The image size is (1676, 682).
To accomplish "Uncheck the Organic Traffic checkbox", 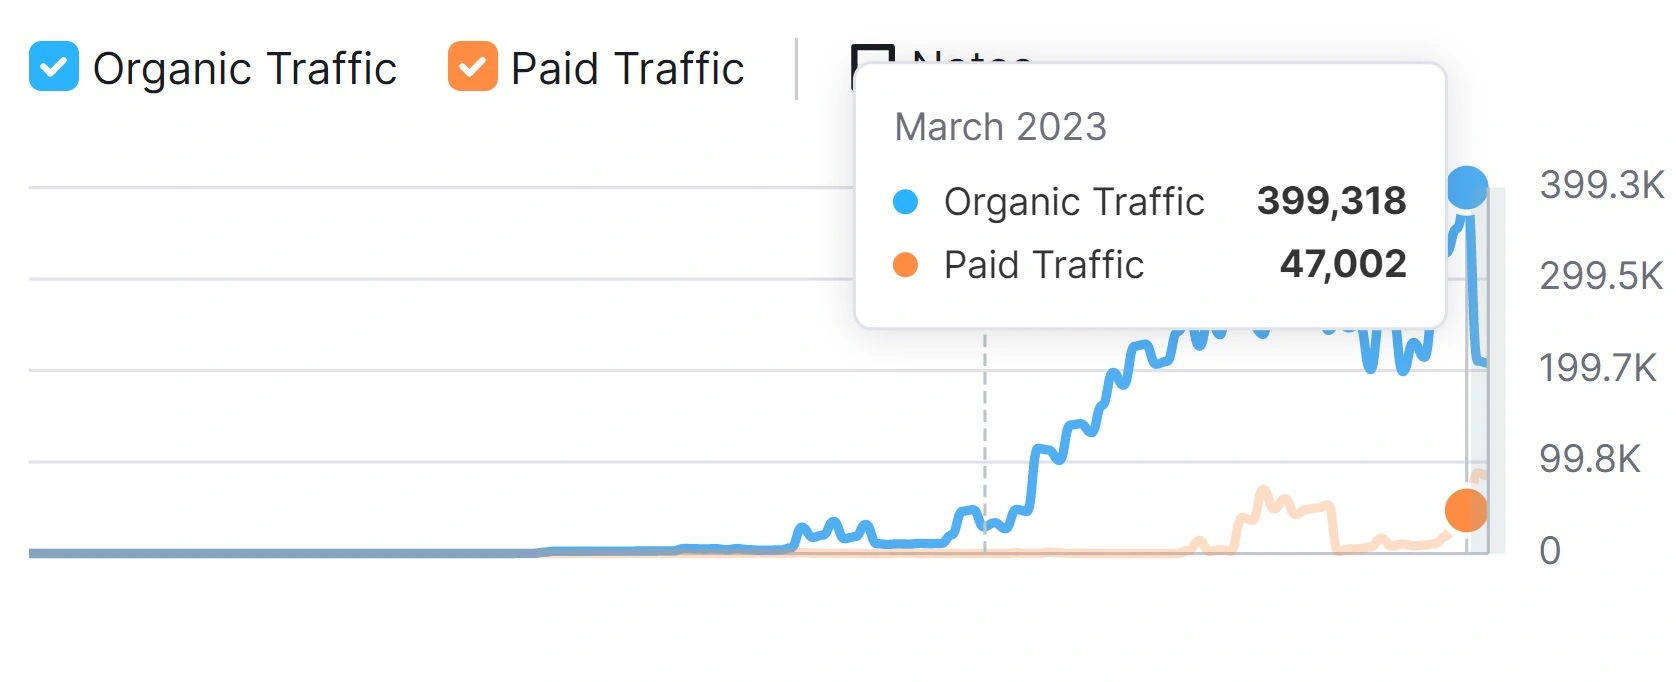I will (x=54, y=67).
